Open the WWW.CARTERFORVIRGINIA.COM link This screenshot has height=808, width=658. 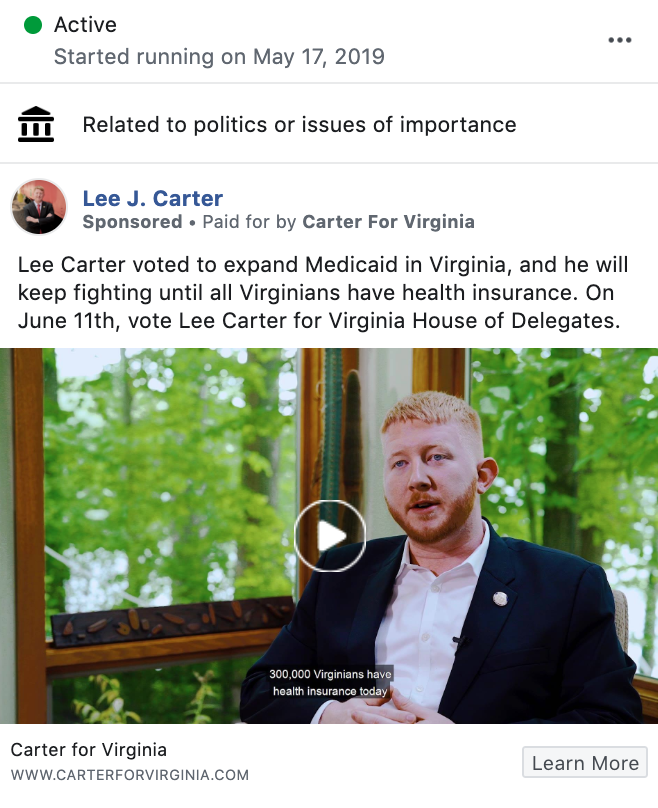pyautogui.click(x=130, y=775)
